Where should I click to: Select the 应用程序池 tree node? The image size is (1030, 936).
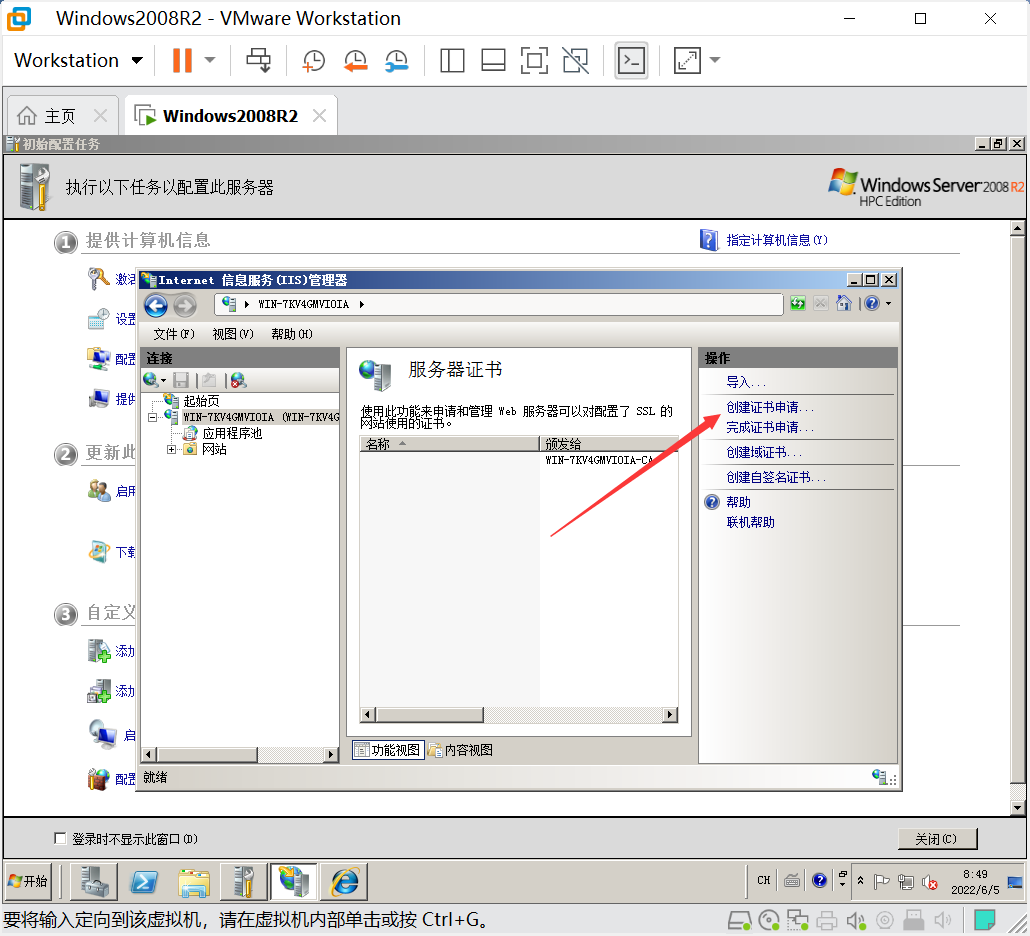pos(232,434)
